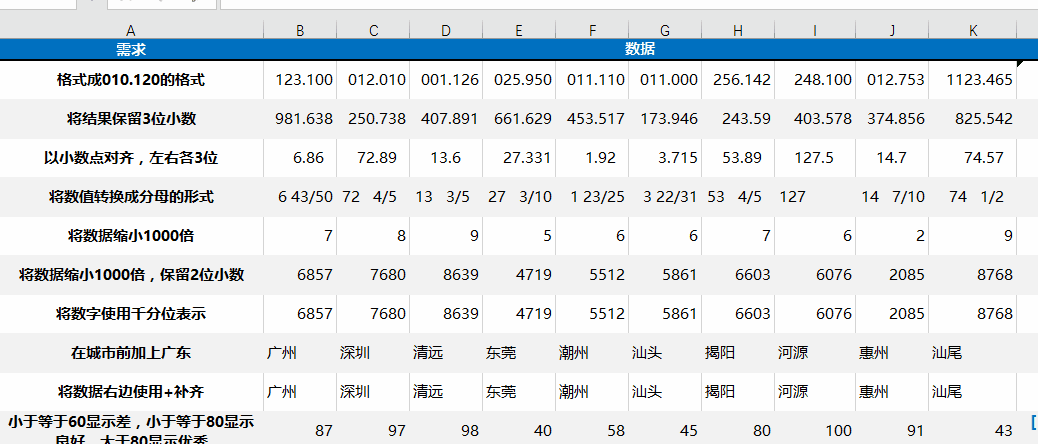Click the score cell containing 58
Viewport: 1038px width, 444px height.
pyautogui.click(x=592, y=428)
